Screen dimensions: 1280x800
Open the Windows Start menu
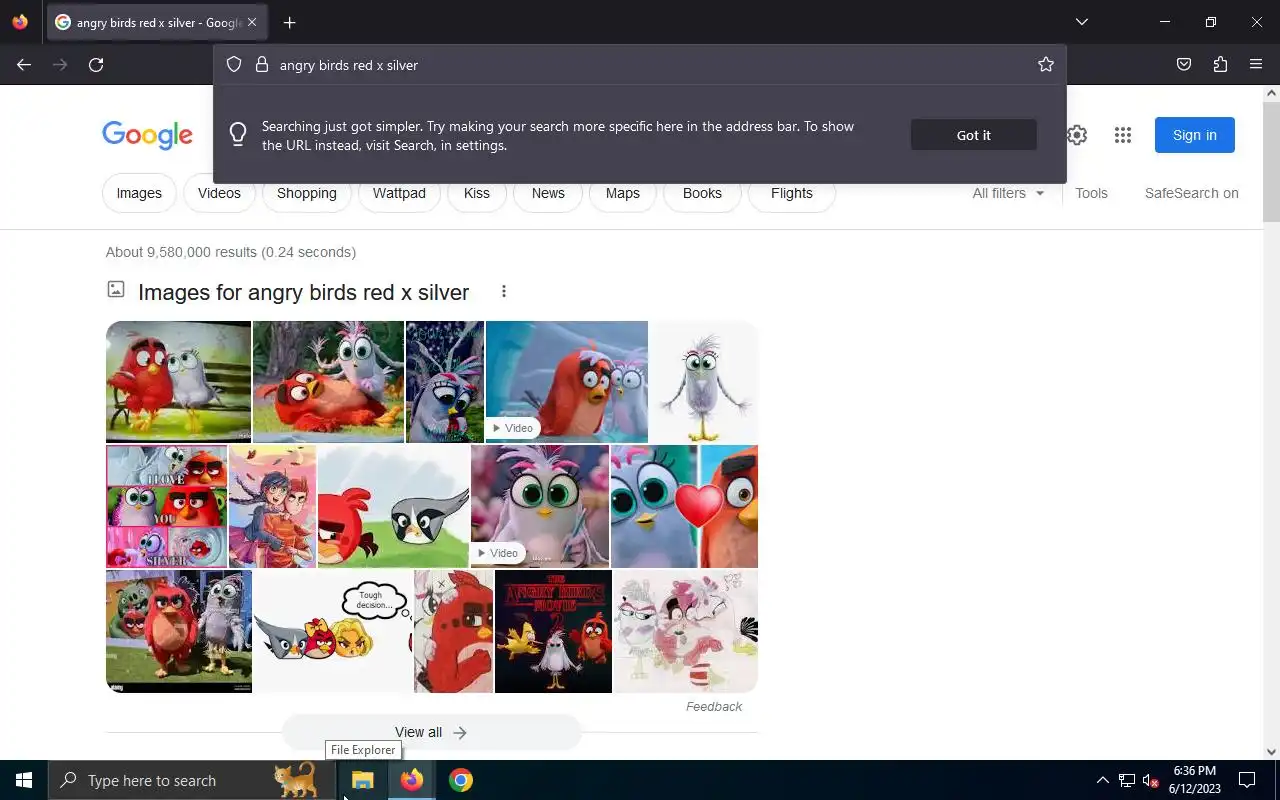click(x=24, y=780)
